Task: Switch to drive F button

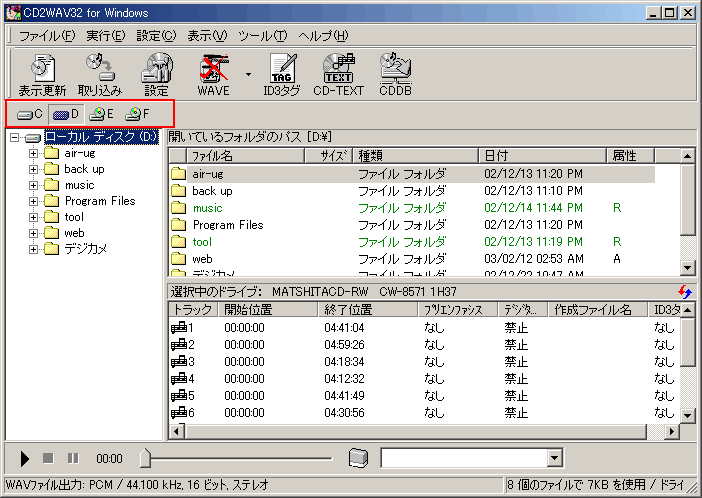Action: [137, 114]
